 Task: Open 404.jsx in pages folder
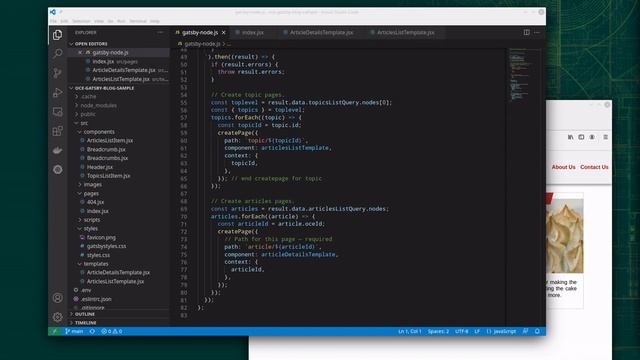tap(95, 202)
